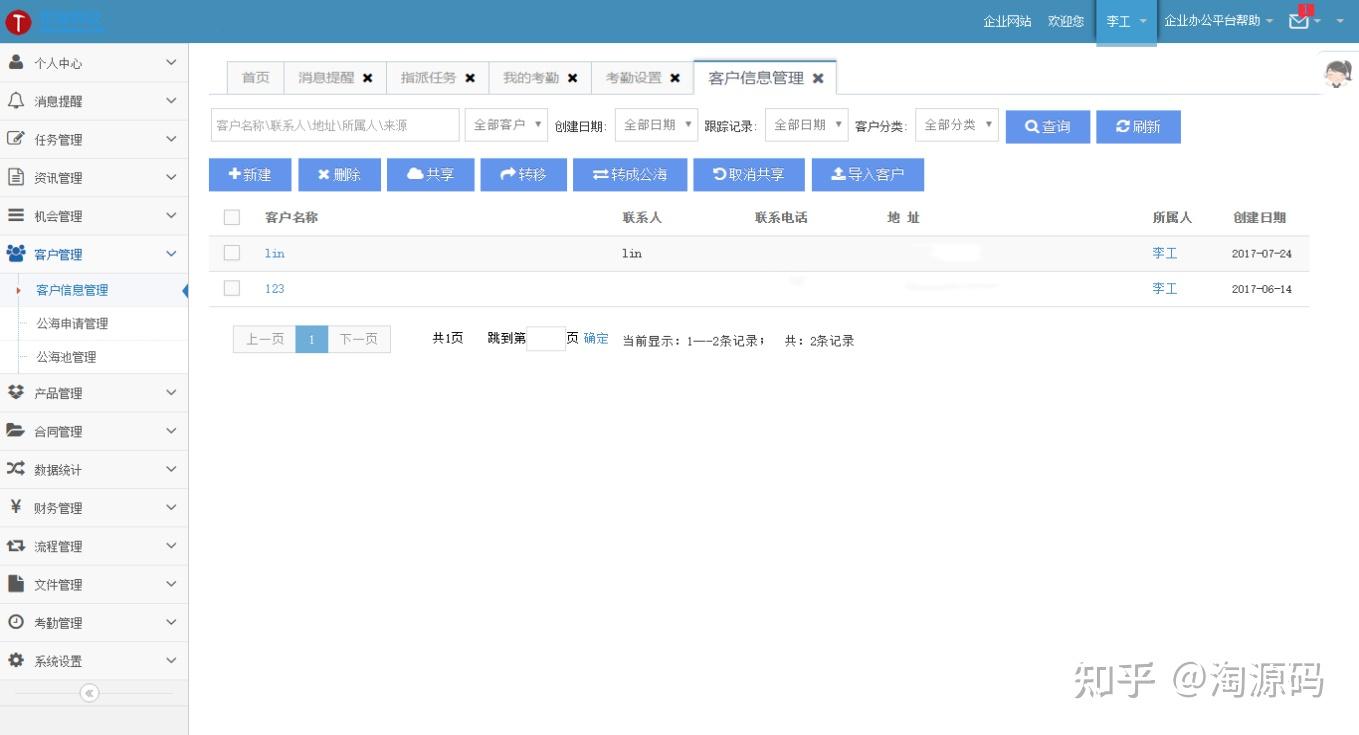The image size is (1359, 735).
Task: Click the 合同管理 folder icon
Action: click(16, 430)
